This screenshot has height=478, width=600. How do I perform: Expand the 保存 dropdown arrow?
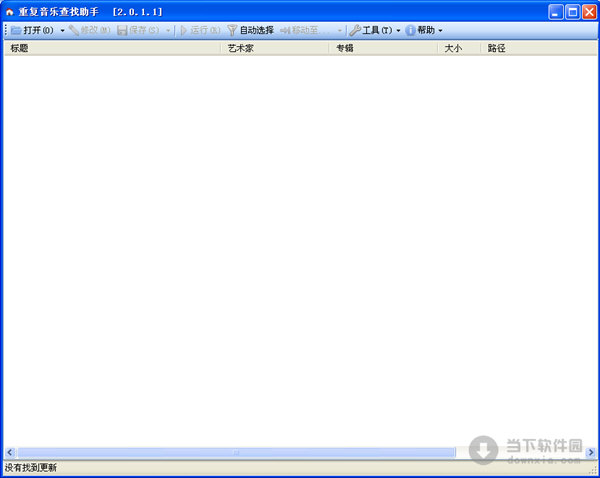[168, 31]
